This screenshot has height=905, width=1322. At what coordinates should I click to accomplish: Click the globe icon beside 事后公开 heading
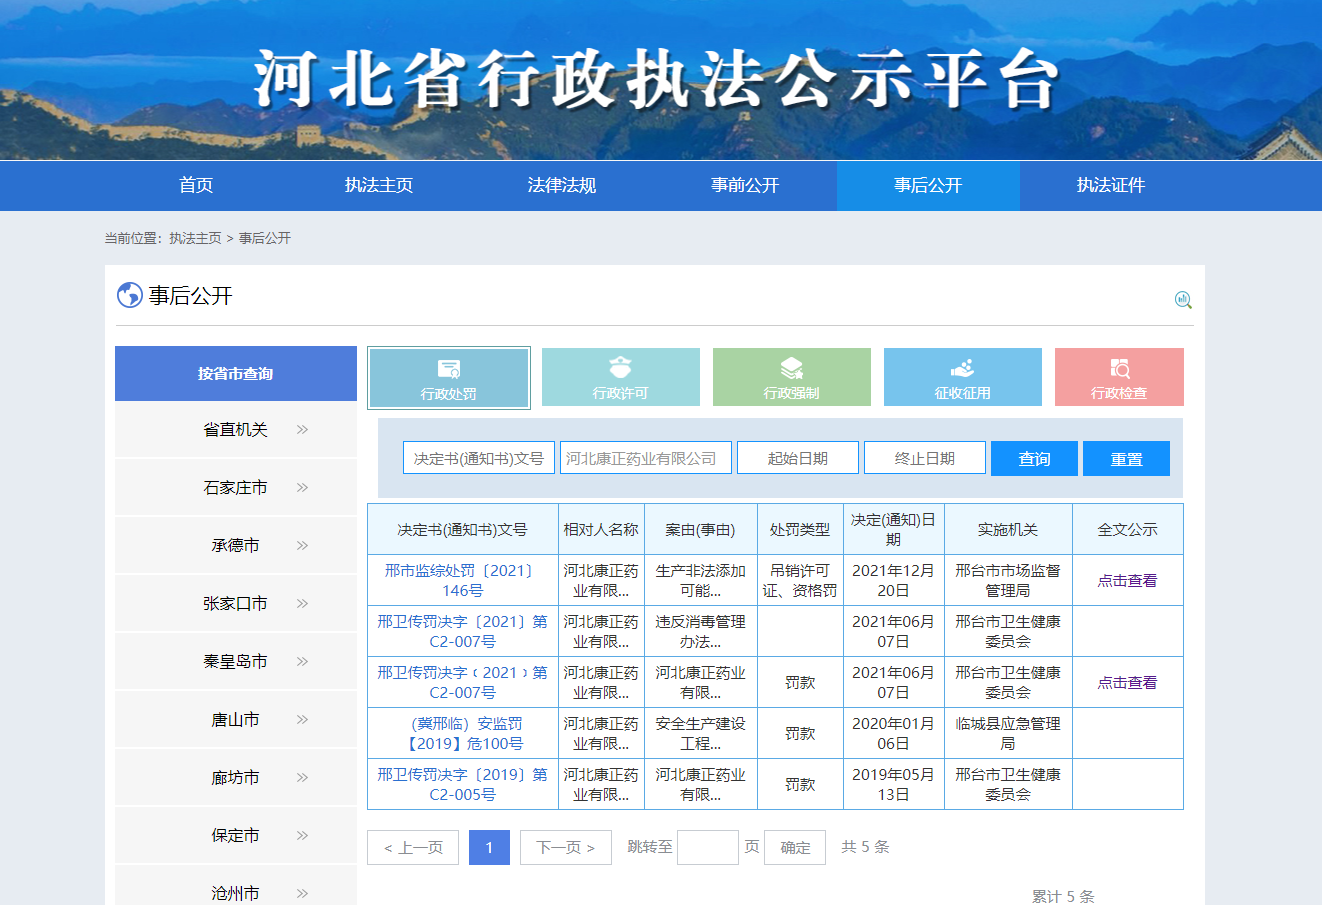130,295
